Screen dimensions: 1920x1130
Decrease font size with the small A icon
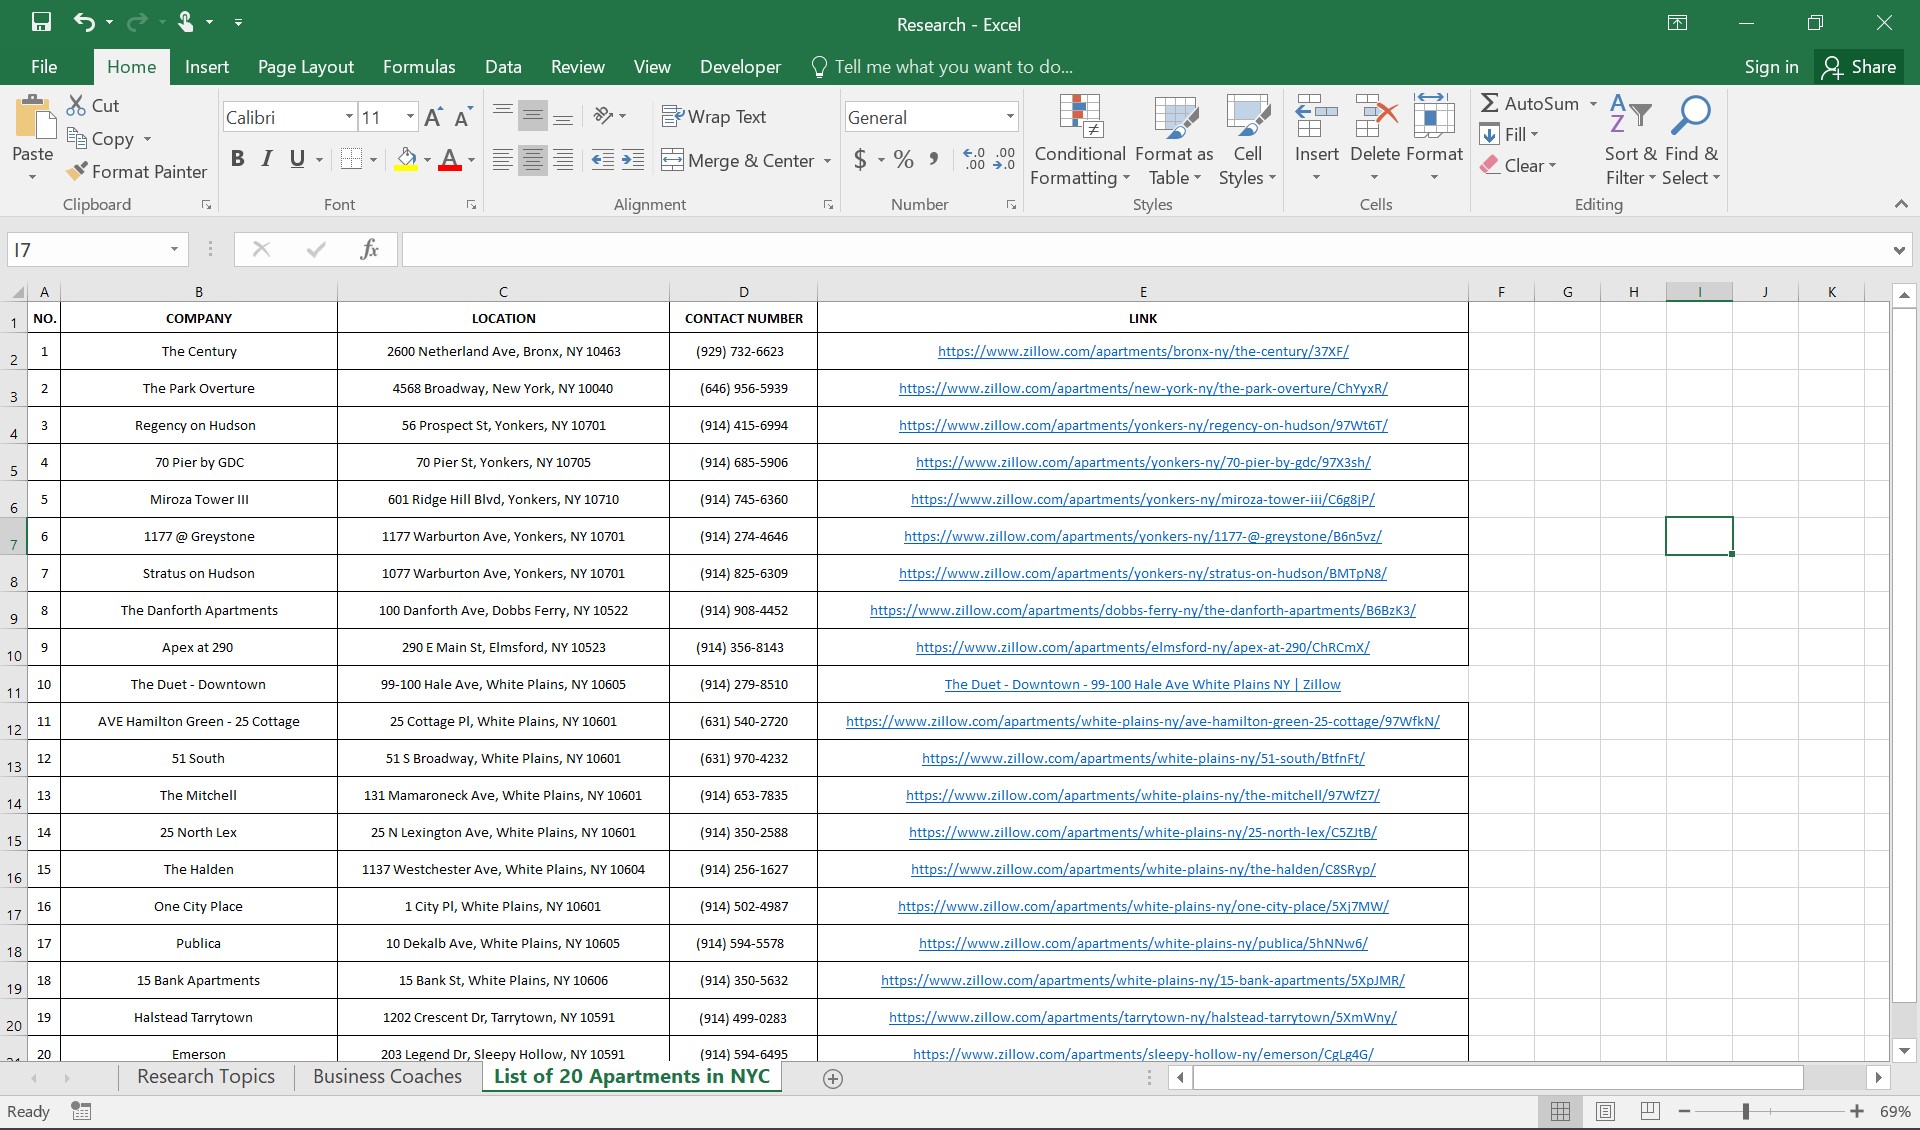(x=462, y=117)
